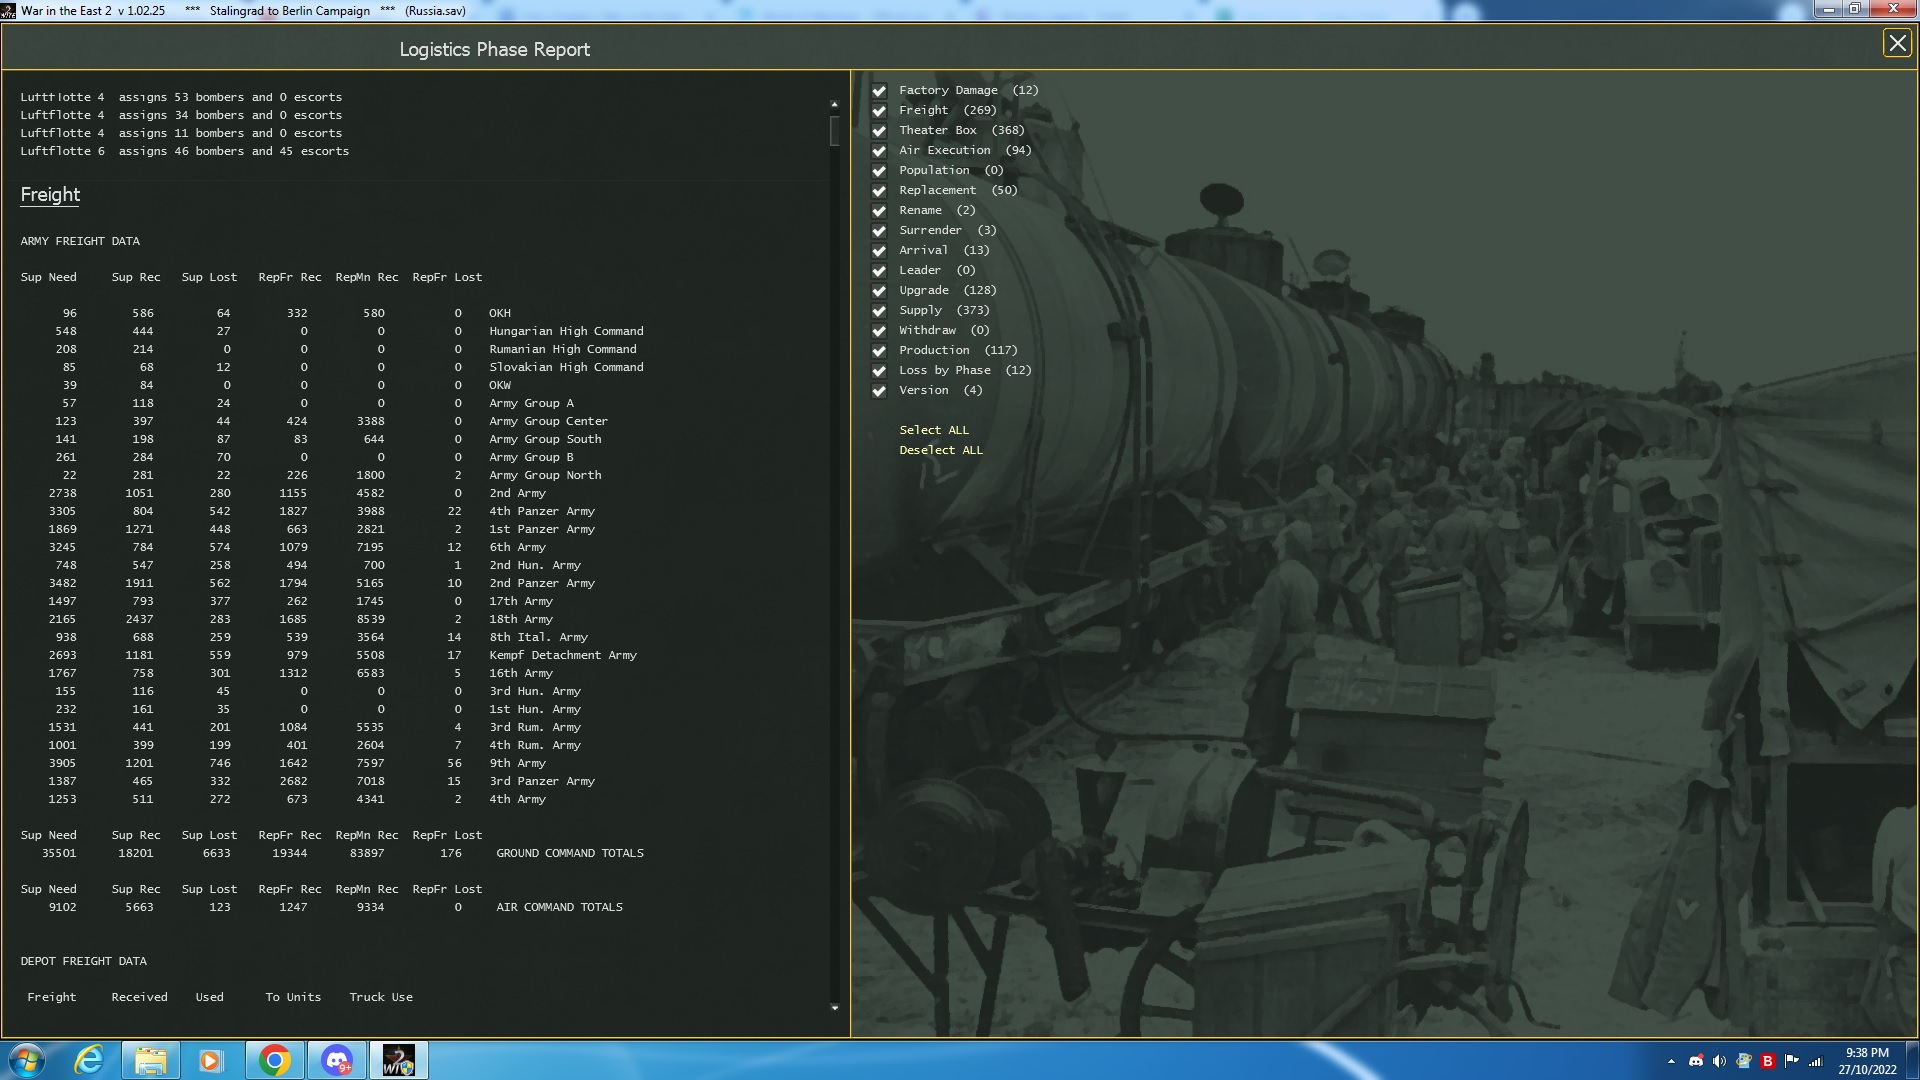Screen dimensions: 1920x1080
Task: Open War in the East taskbar icon
Action: pyautogui.click(x=398, y=1060)
